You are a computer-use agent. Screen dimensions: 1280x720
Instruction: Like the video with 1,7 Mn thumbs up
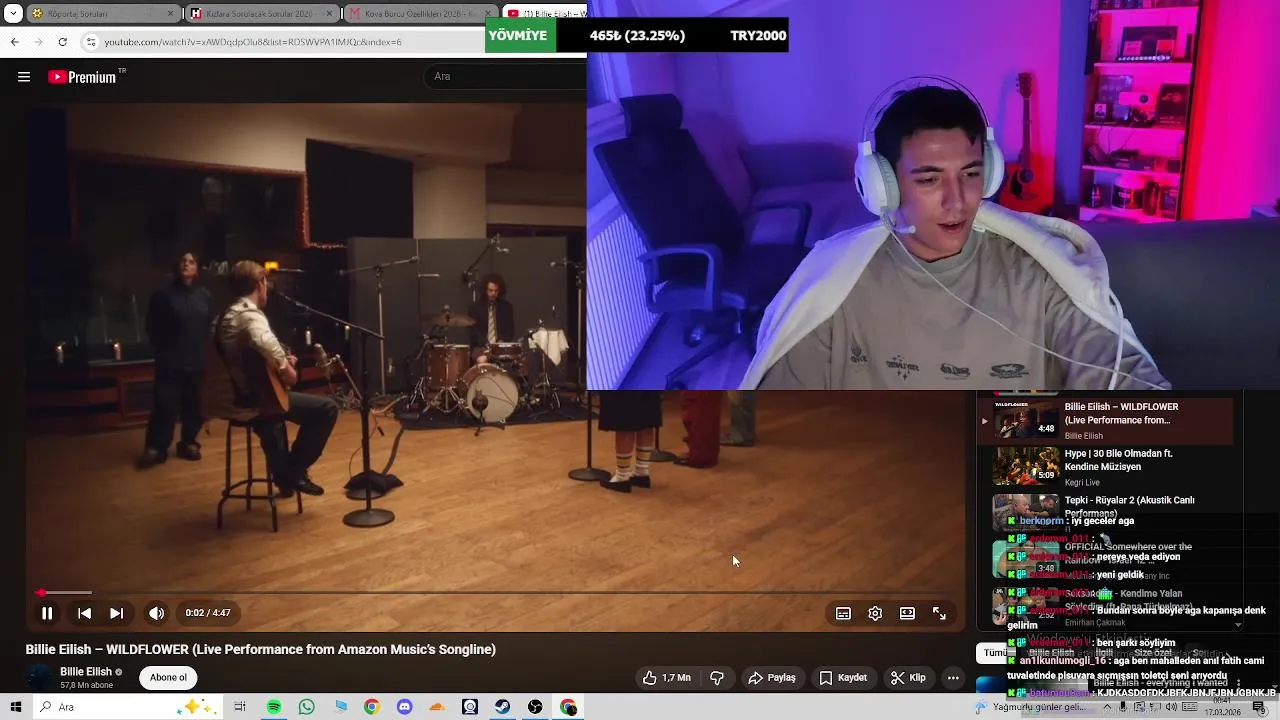(x=667, y=678)
